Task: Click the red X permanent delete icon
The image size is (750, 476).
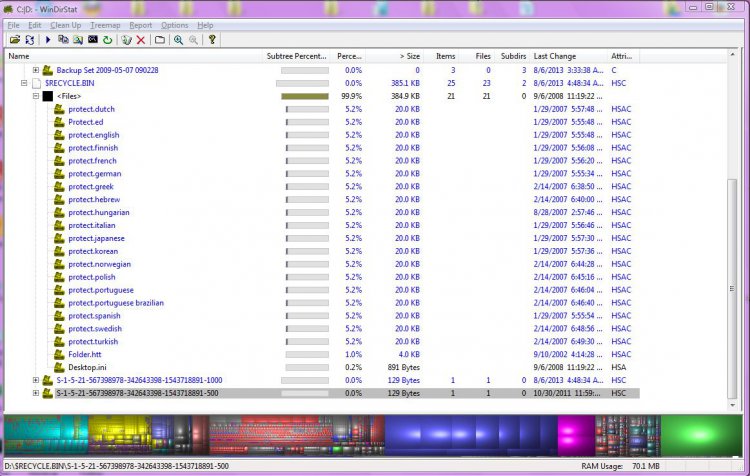Action: point(141,40)
